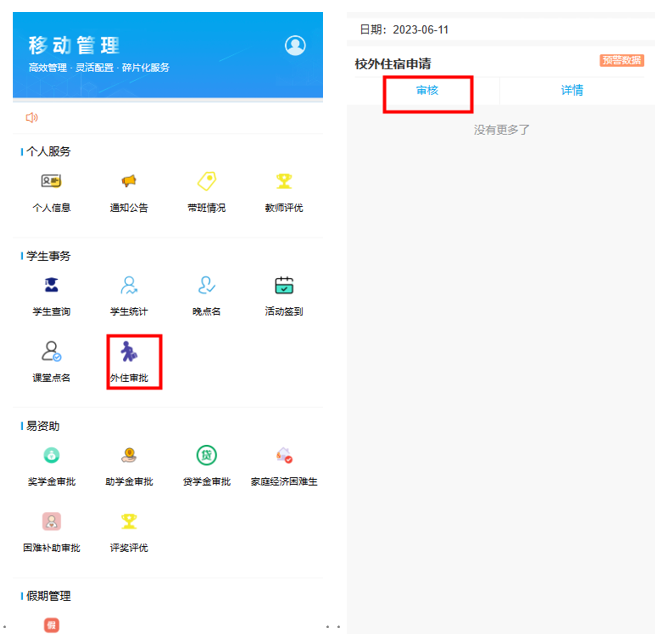
Task: Open the 课堂点名 icon
Action: tap(51, 352)
